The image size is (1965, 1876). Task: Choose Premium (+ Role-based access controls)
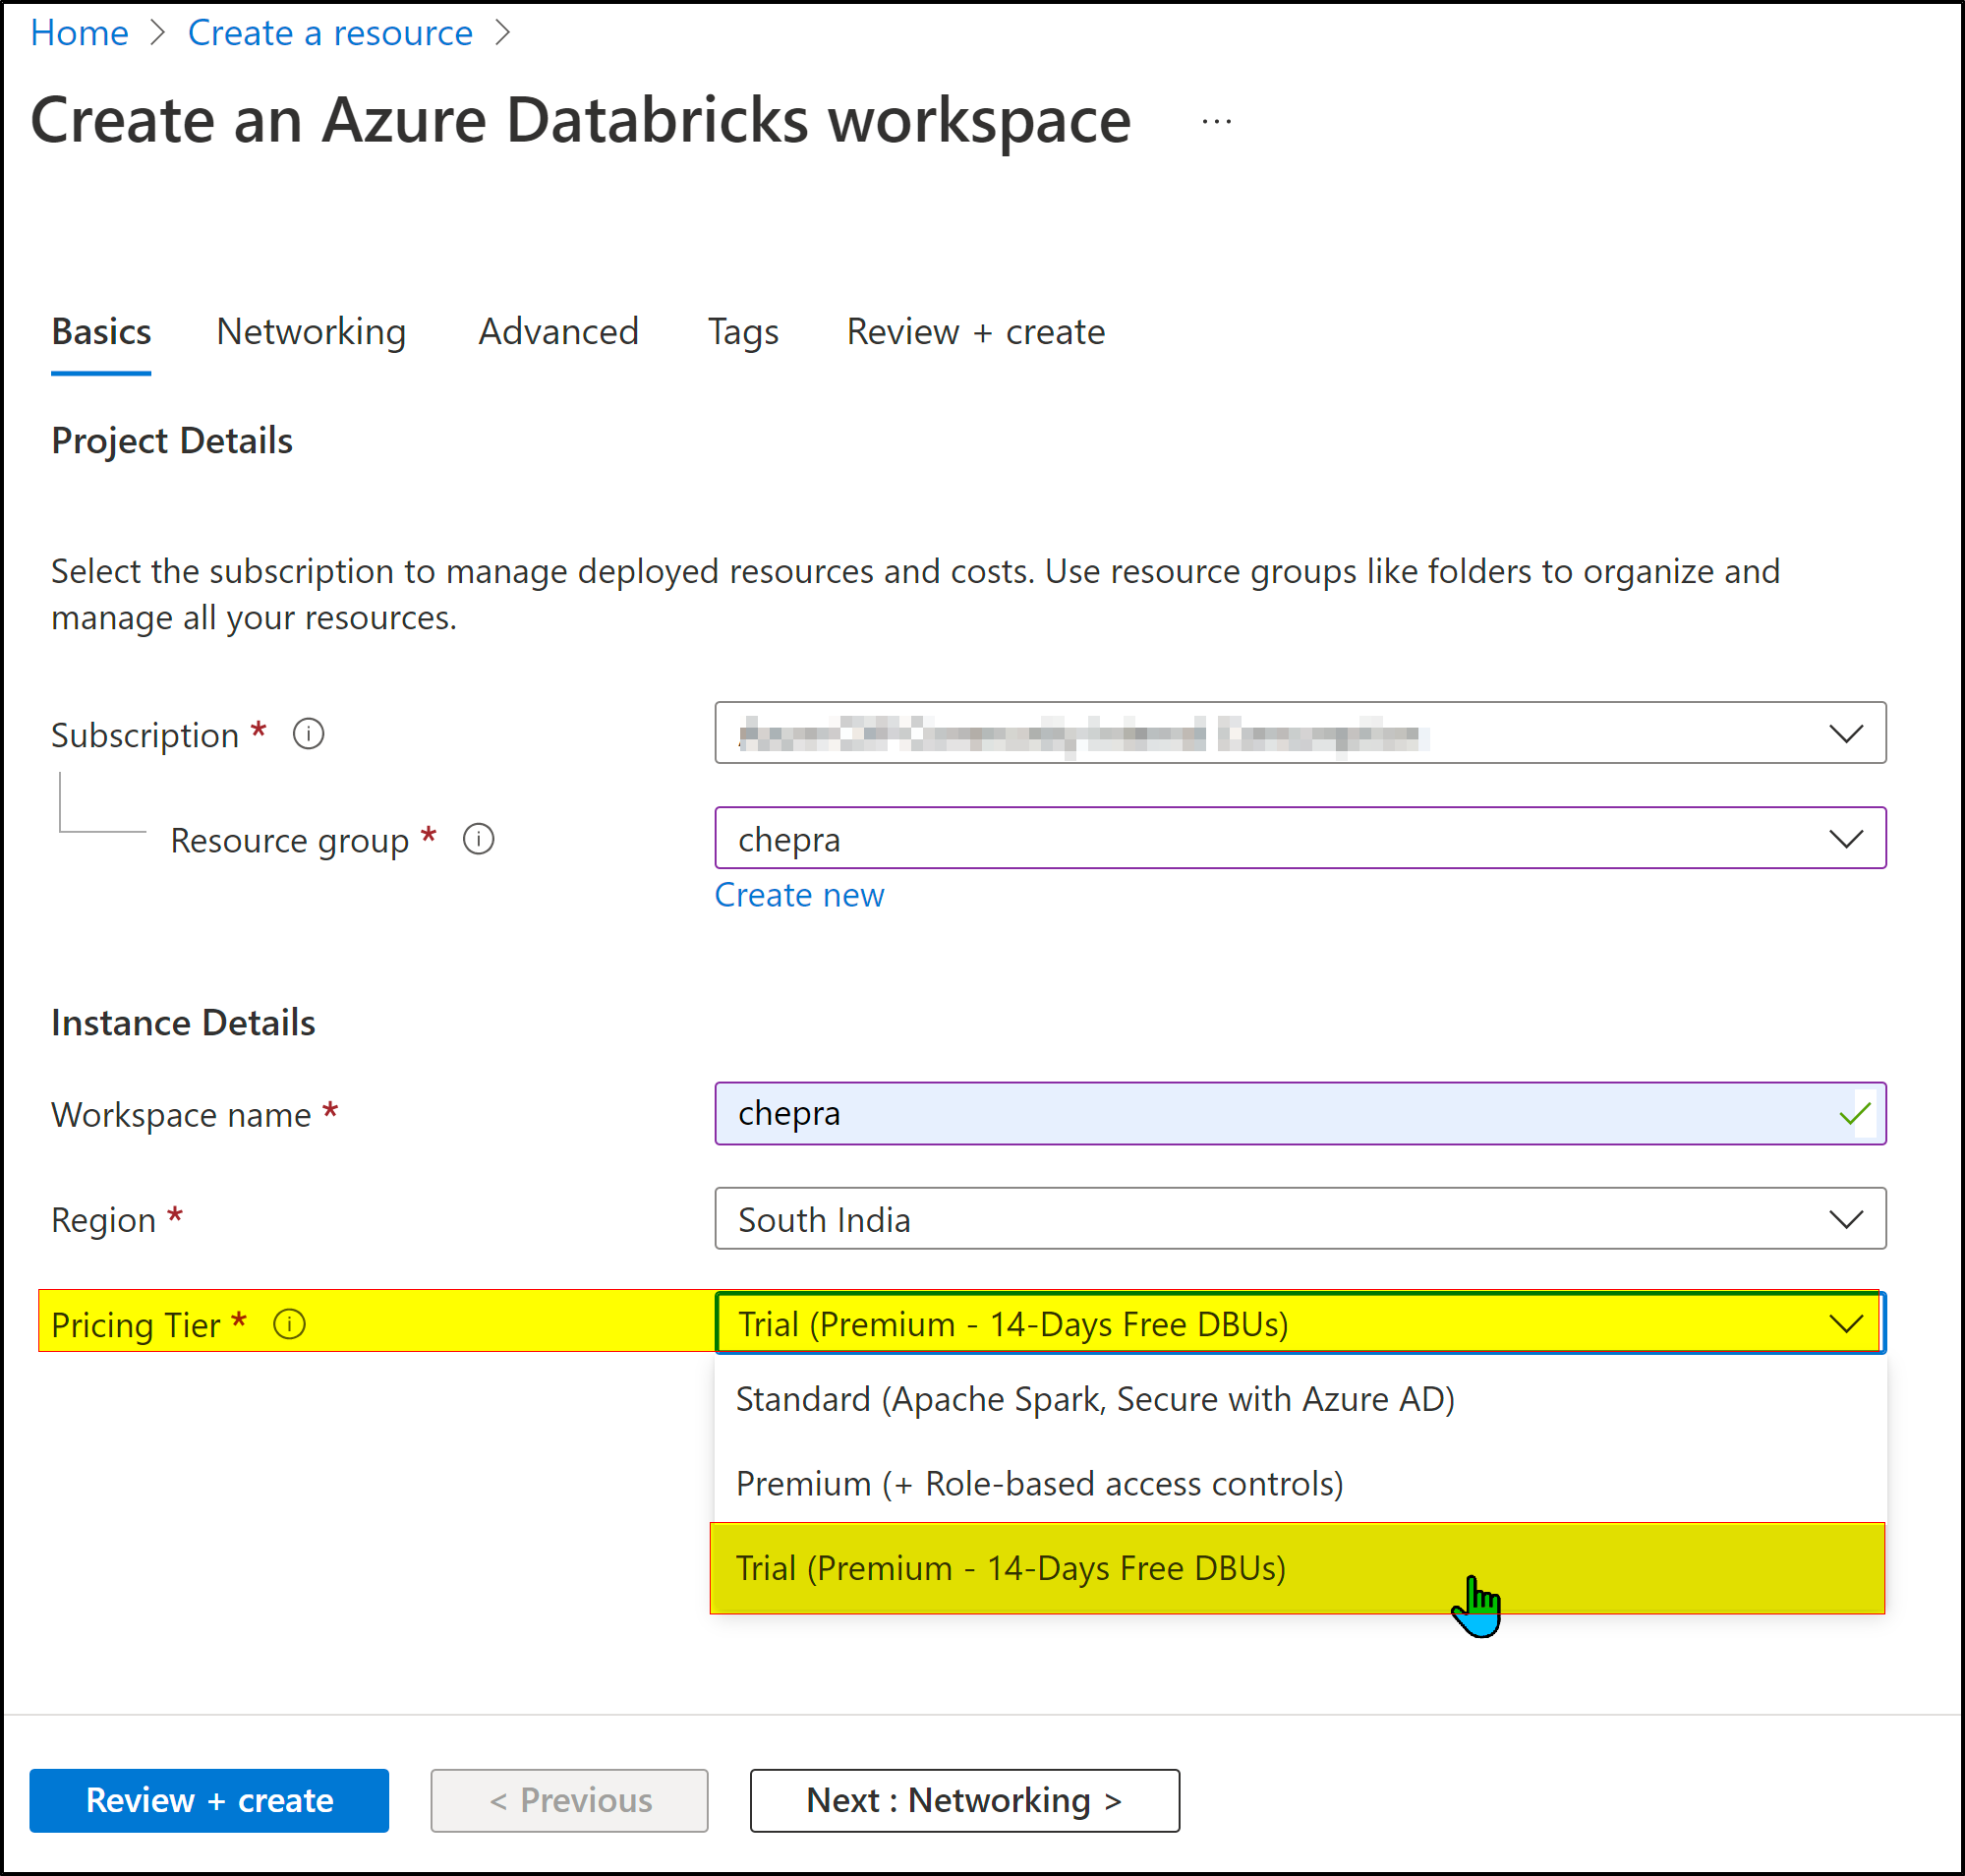[1300, 1484]
